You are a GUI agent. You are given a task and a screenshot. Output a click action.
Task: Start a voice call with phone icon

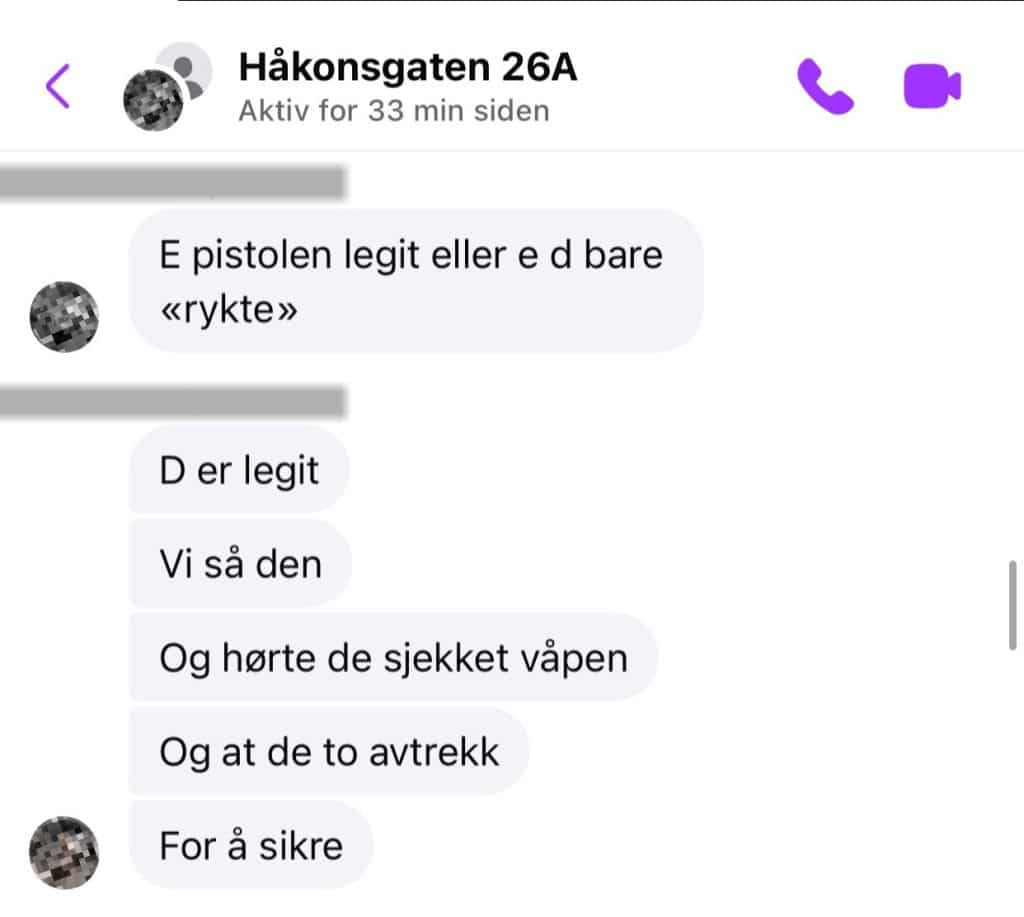[x=825, y=86]
